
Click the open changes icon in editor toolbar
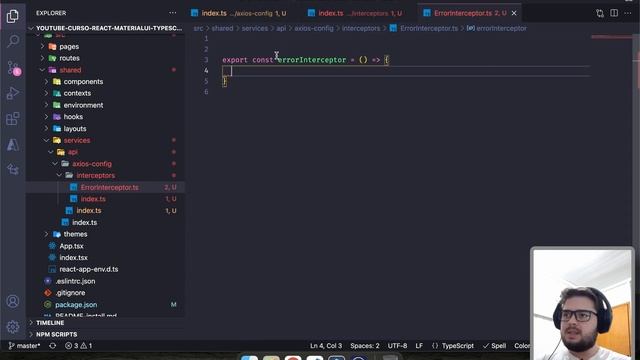pyautogui.click(x=600, y=13)
